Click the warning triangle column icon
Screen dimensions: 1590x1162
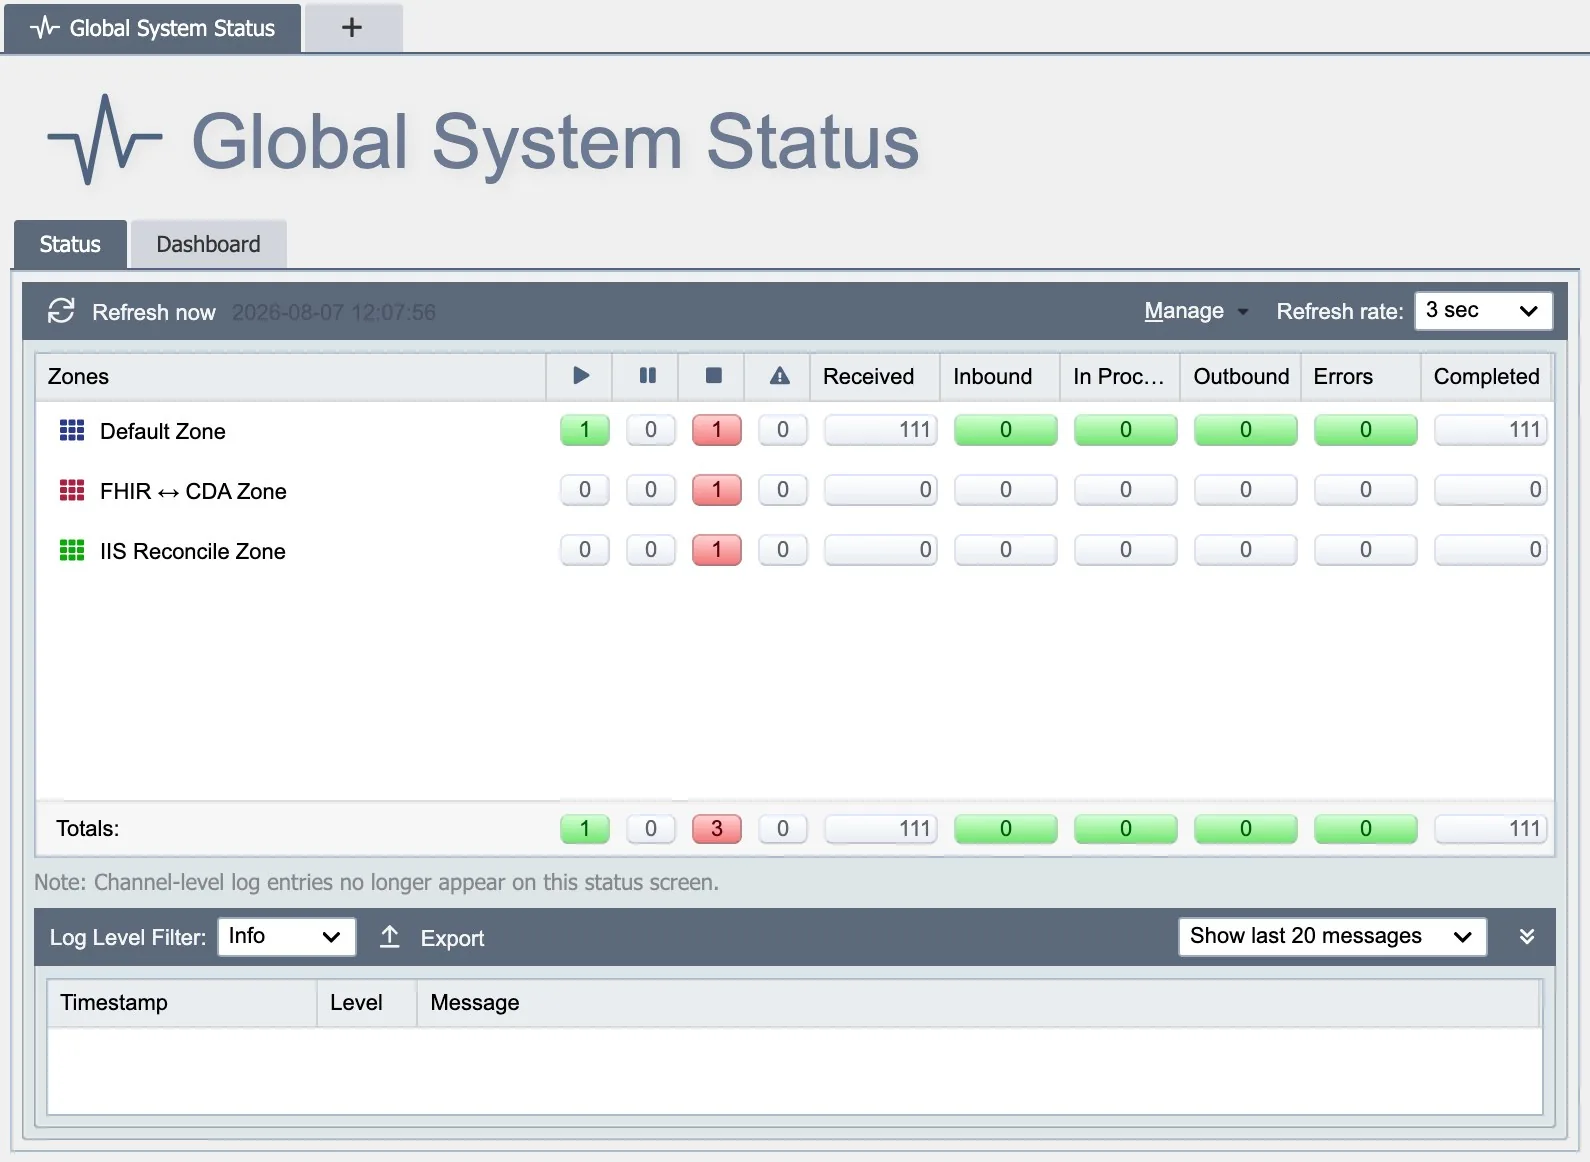coord(780,376)
